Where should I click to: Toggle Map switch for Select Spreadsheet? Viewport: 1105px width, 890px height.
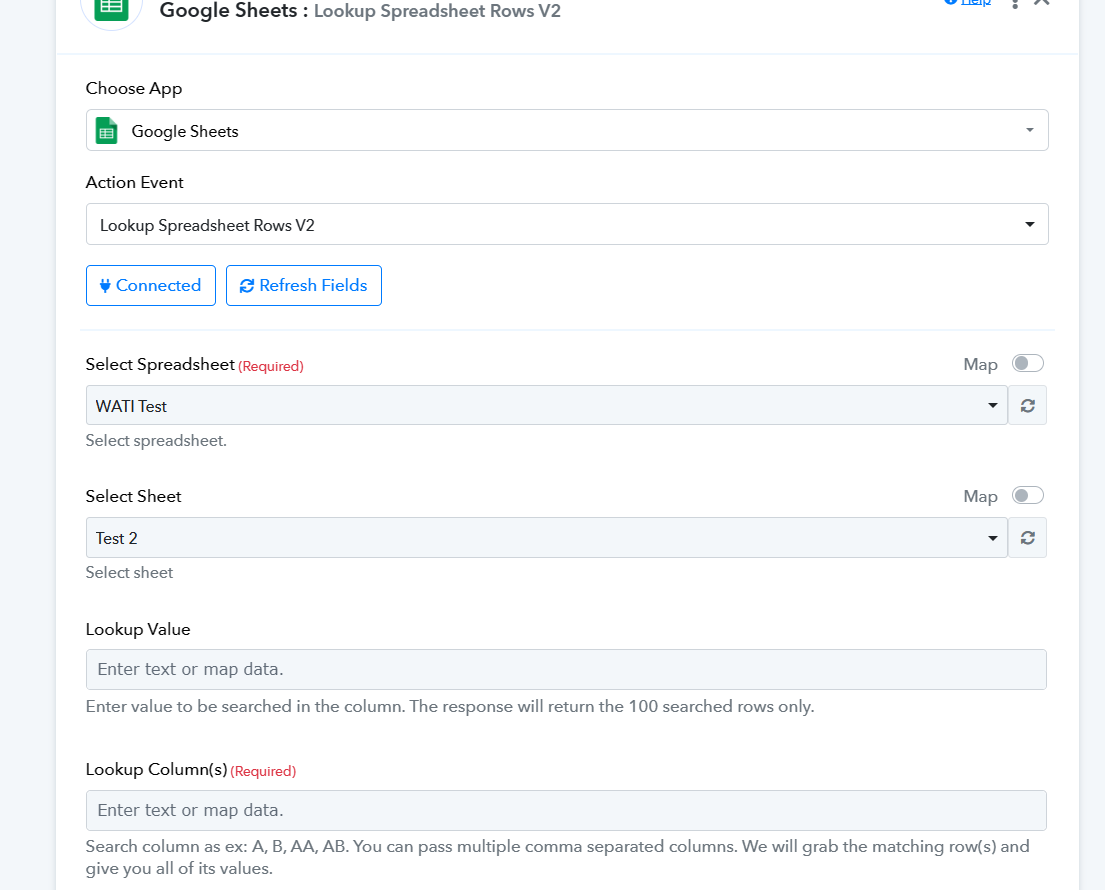1027,364
